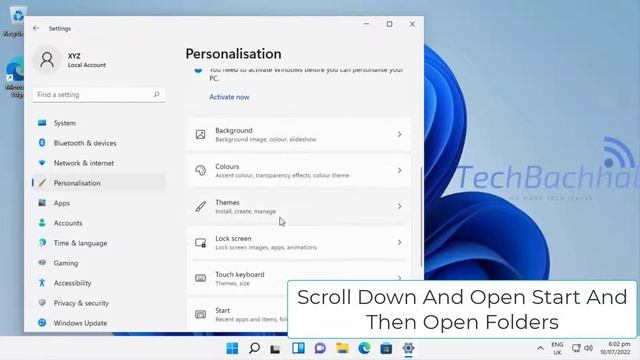
Task: Open the Lock screen settings row
Action: tap(298, 242)
